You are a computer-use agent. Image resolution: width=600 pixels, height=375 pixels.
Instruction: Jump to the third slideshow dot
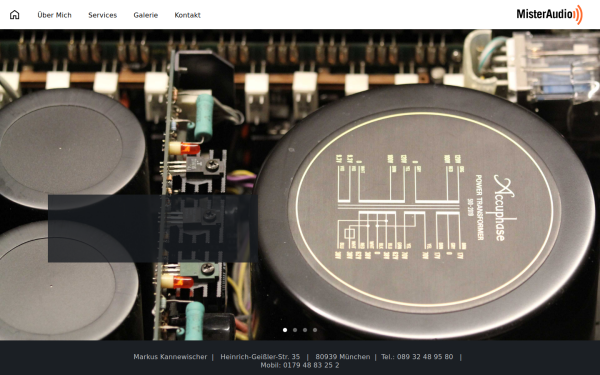(305, 330)
